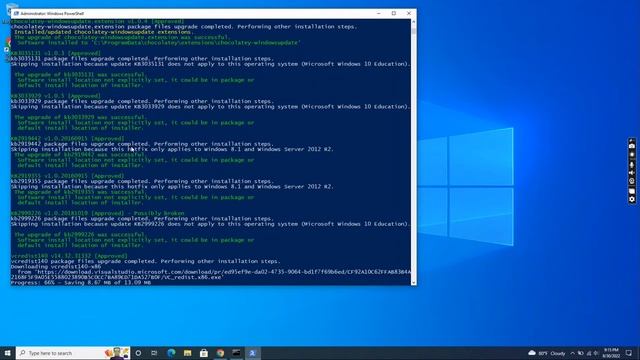Click 'kb2919442 package files upgrade completed' line
This screenshot has height=360, width=640.
pyautogui.click(x=142, y=144)
